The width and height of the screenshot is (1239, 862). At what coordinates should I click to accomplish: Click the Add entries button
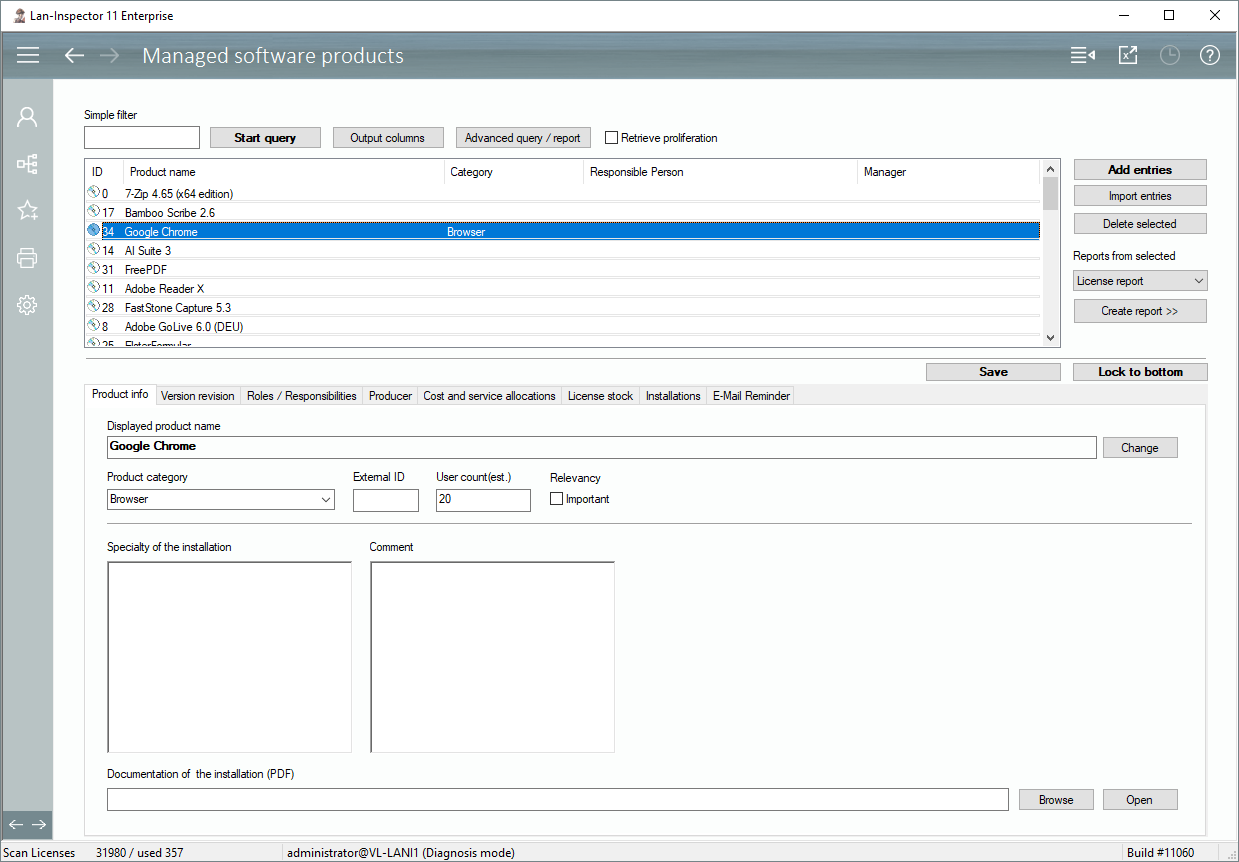point(1140,170)
